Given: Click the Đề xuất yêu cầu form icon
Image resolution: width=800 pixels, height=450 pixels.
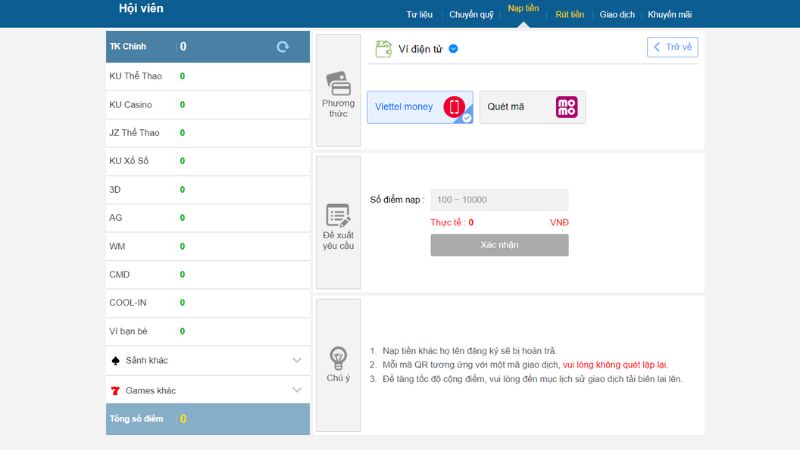Looking at the screenshot, I should coord(338,216).
